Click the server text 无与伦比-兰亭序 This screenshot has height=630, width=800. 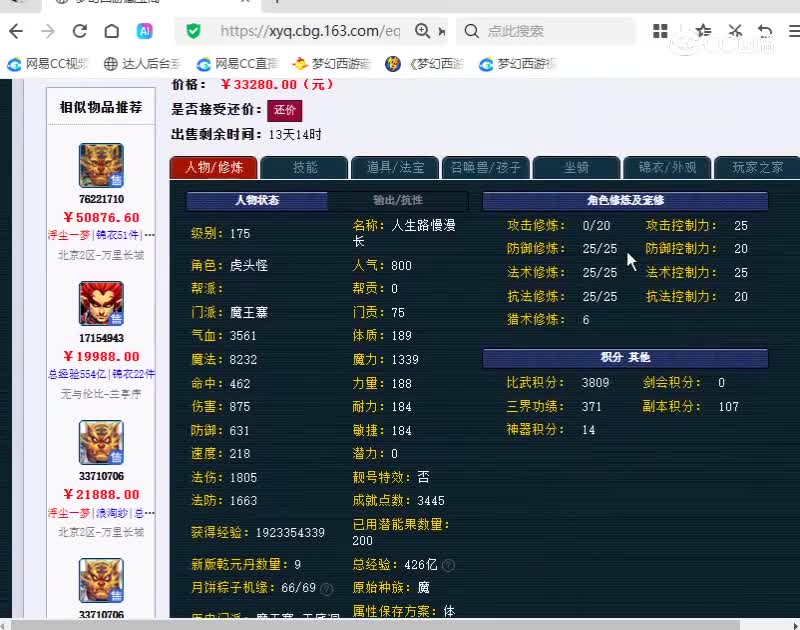tap(101, 394)
